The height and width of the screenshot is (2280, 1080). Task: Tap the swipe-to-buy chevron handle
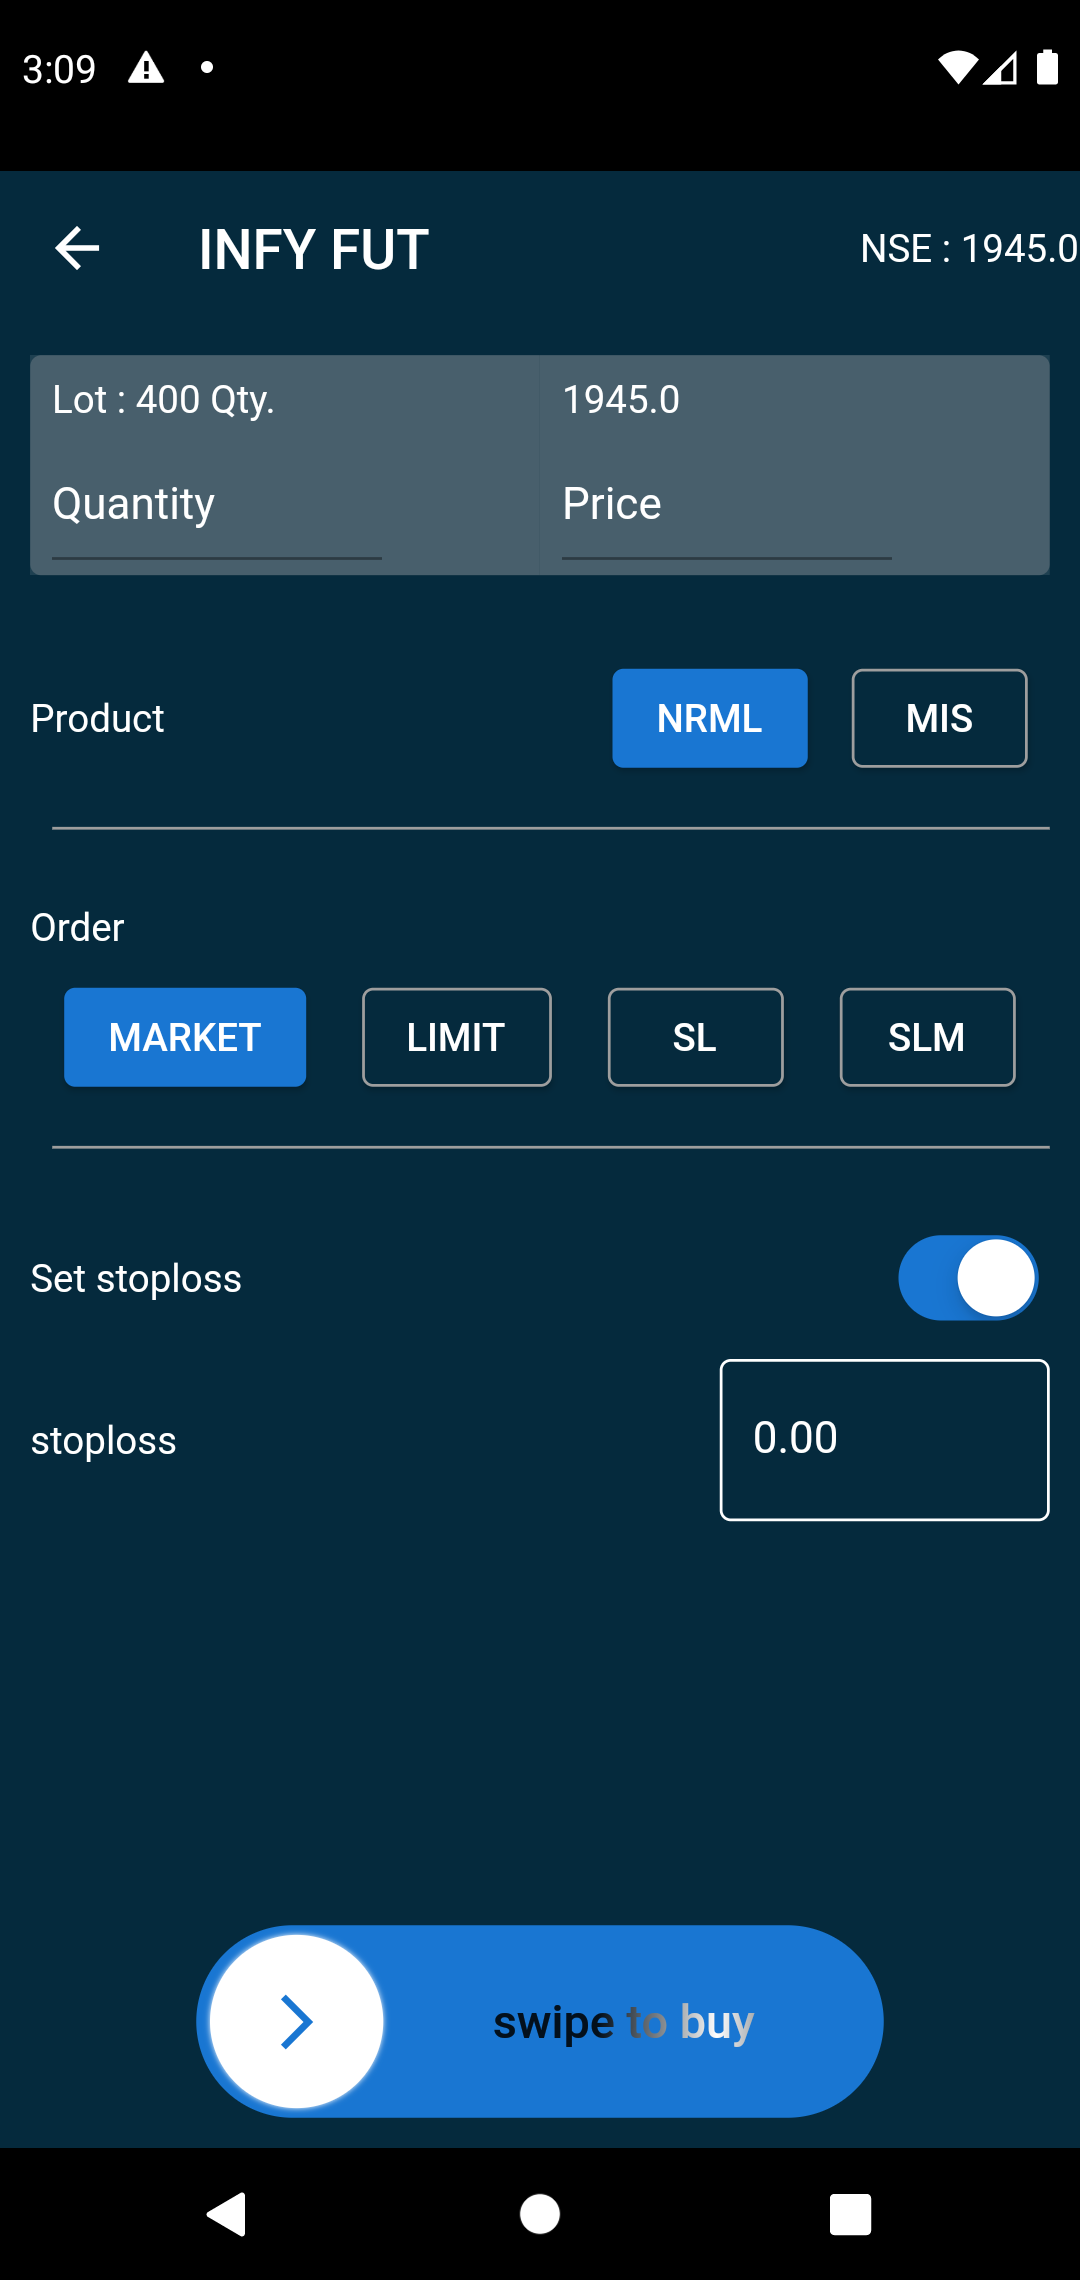(x=296, y=2021)
